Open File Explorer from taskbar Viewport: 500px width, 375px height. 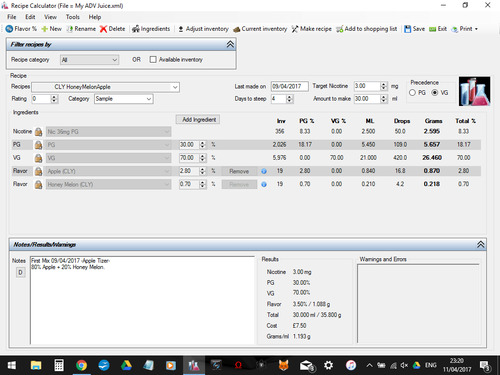tap(36, 366)
